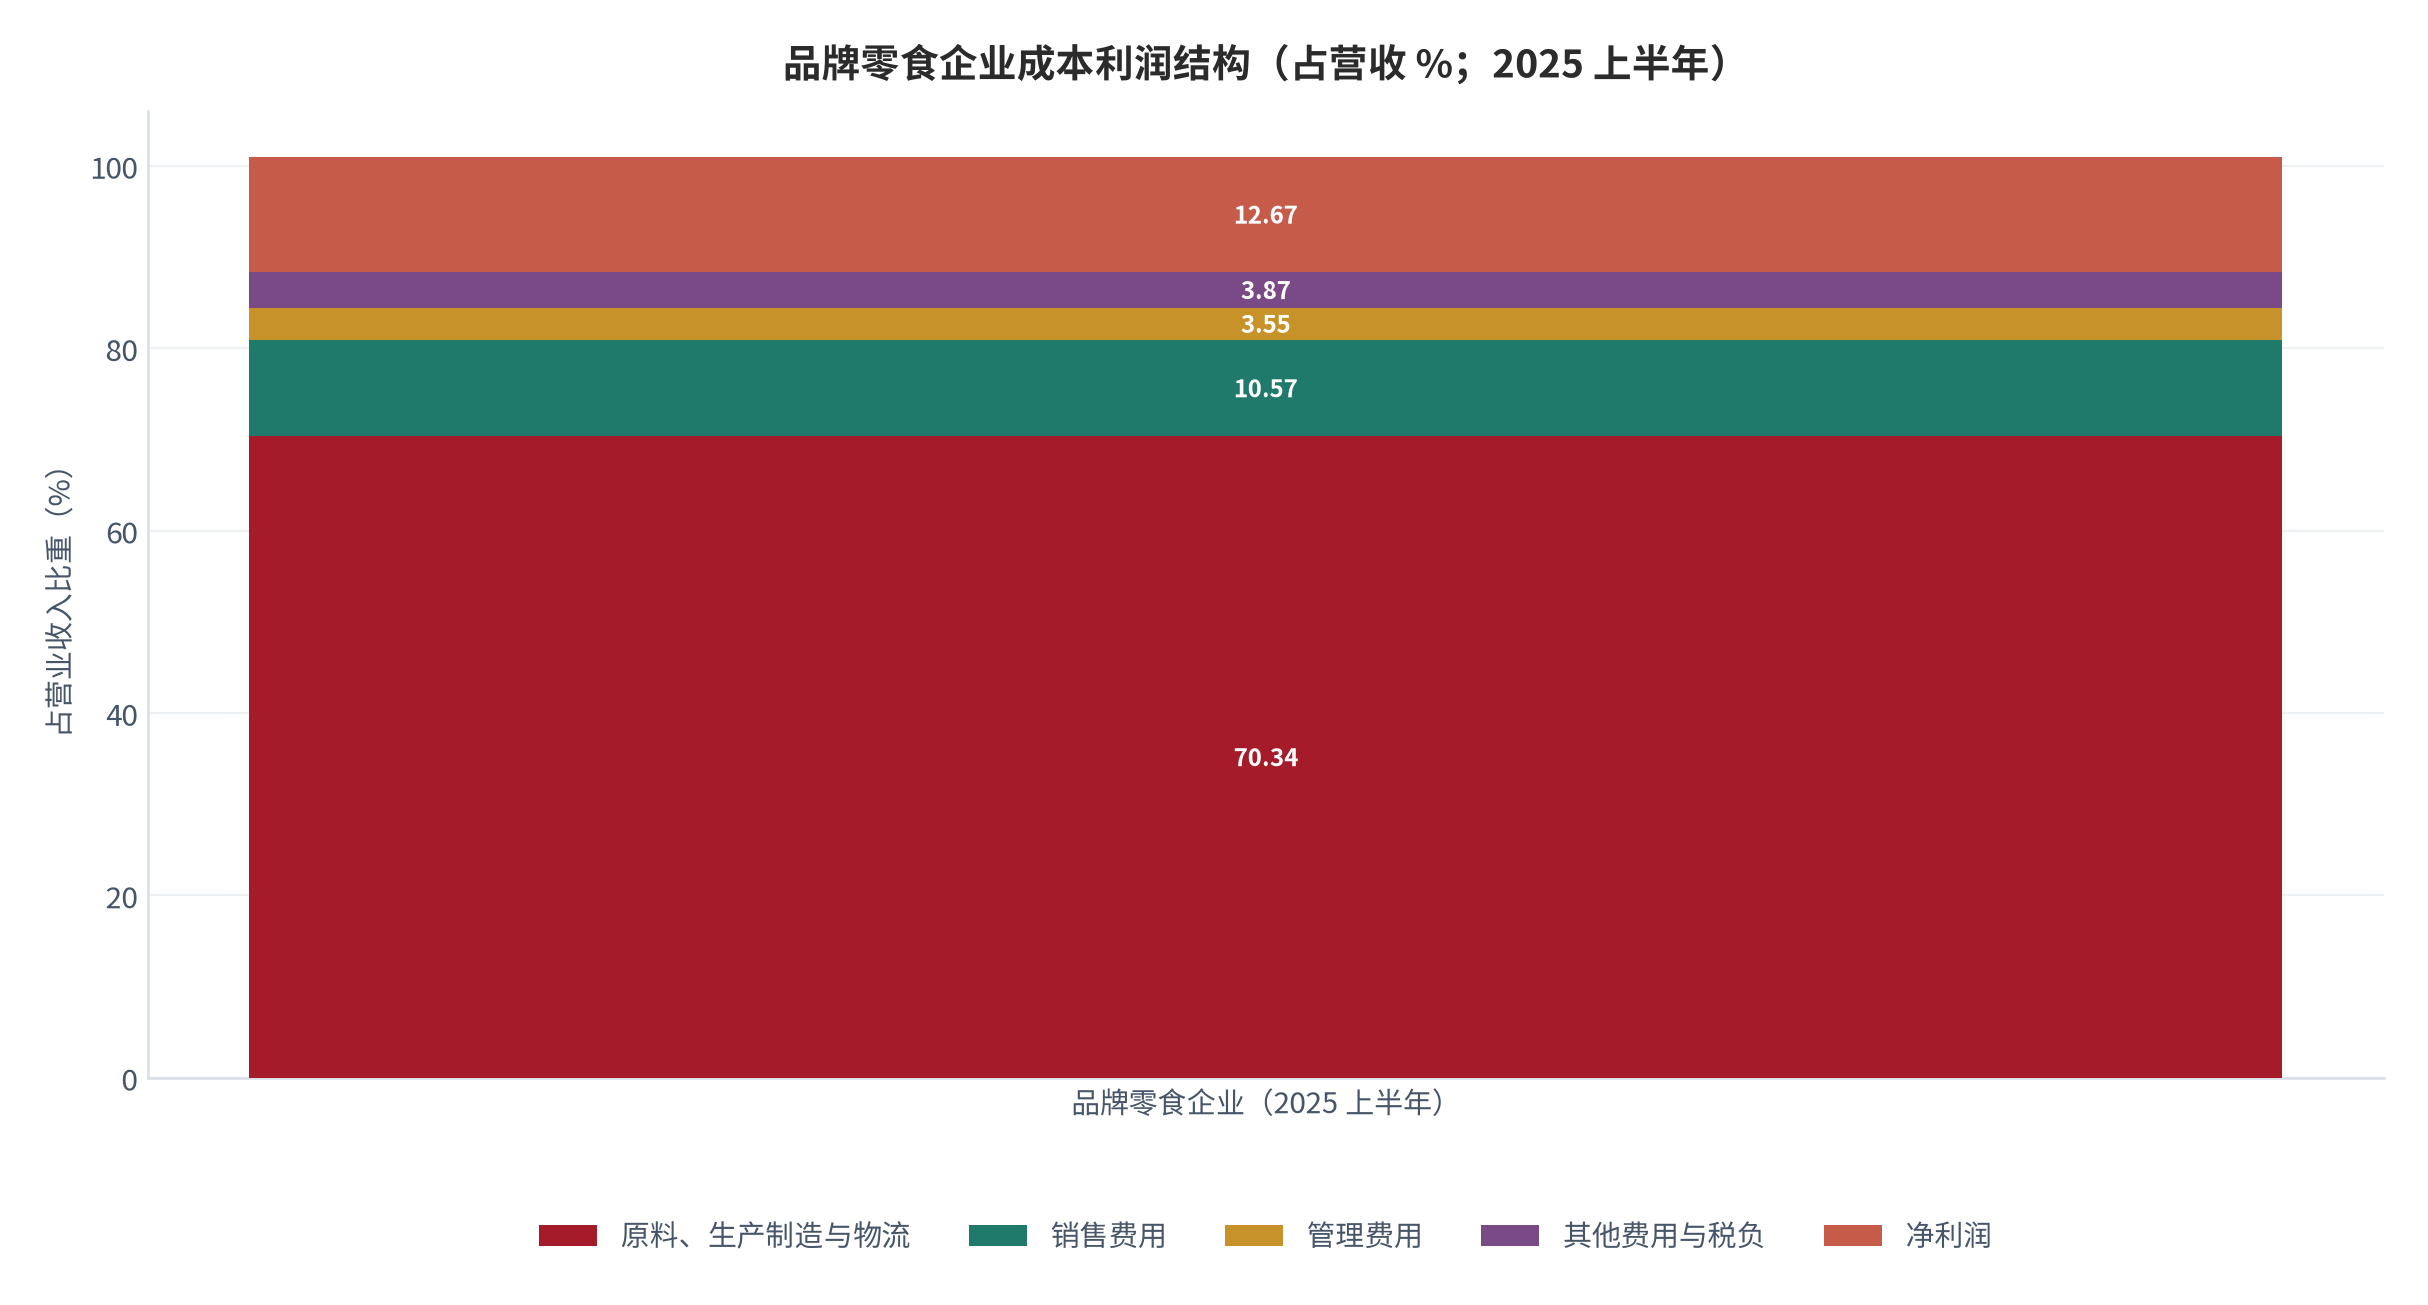Click the y-axis tick 20
This screenshot has height=1305, width=2428.
[122, 898]
